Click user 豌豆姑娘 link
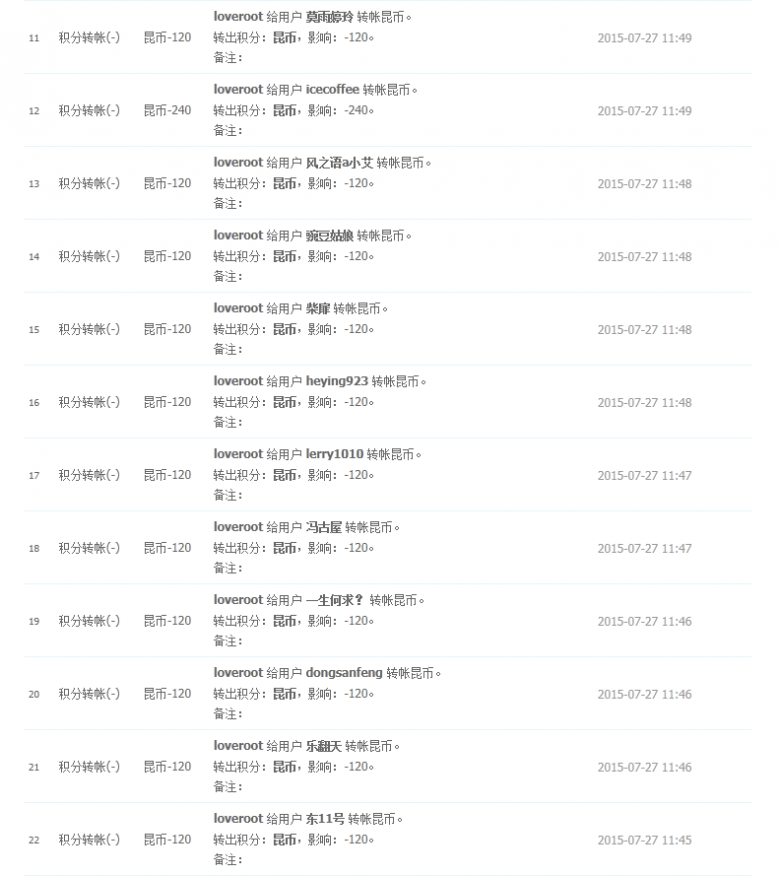 pyautogui.click(x=330, y=235)
